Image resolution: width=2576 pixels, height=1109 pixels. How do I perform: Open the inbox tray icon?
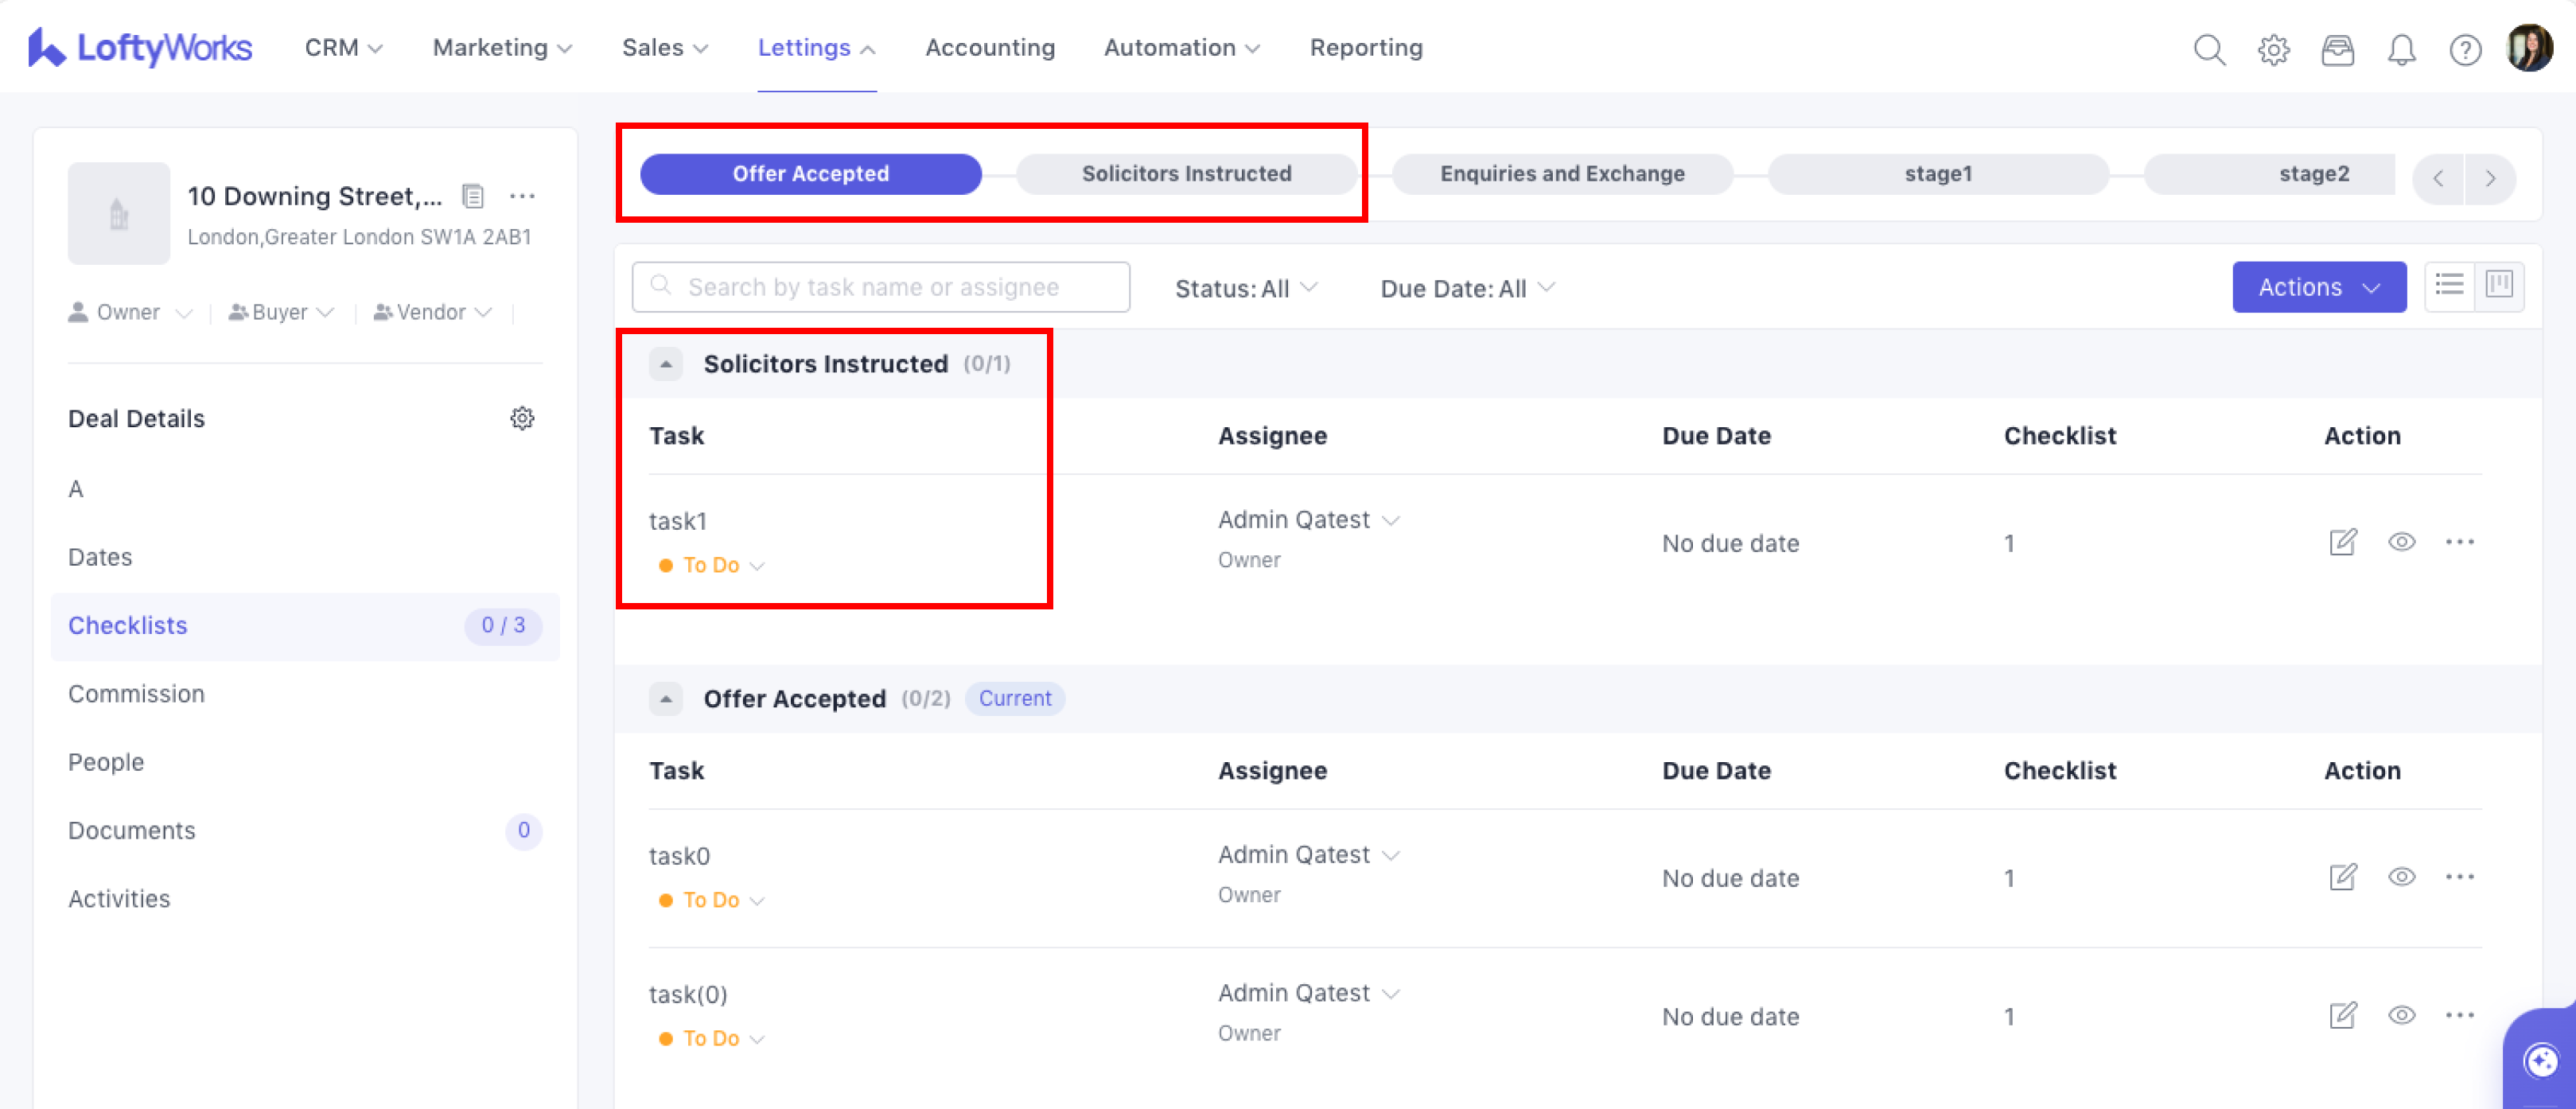point(2337,49)
